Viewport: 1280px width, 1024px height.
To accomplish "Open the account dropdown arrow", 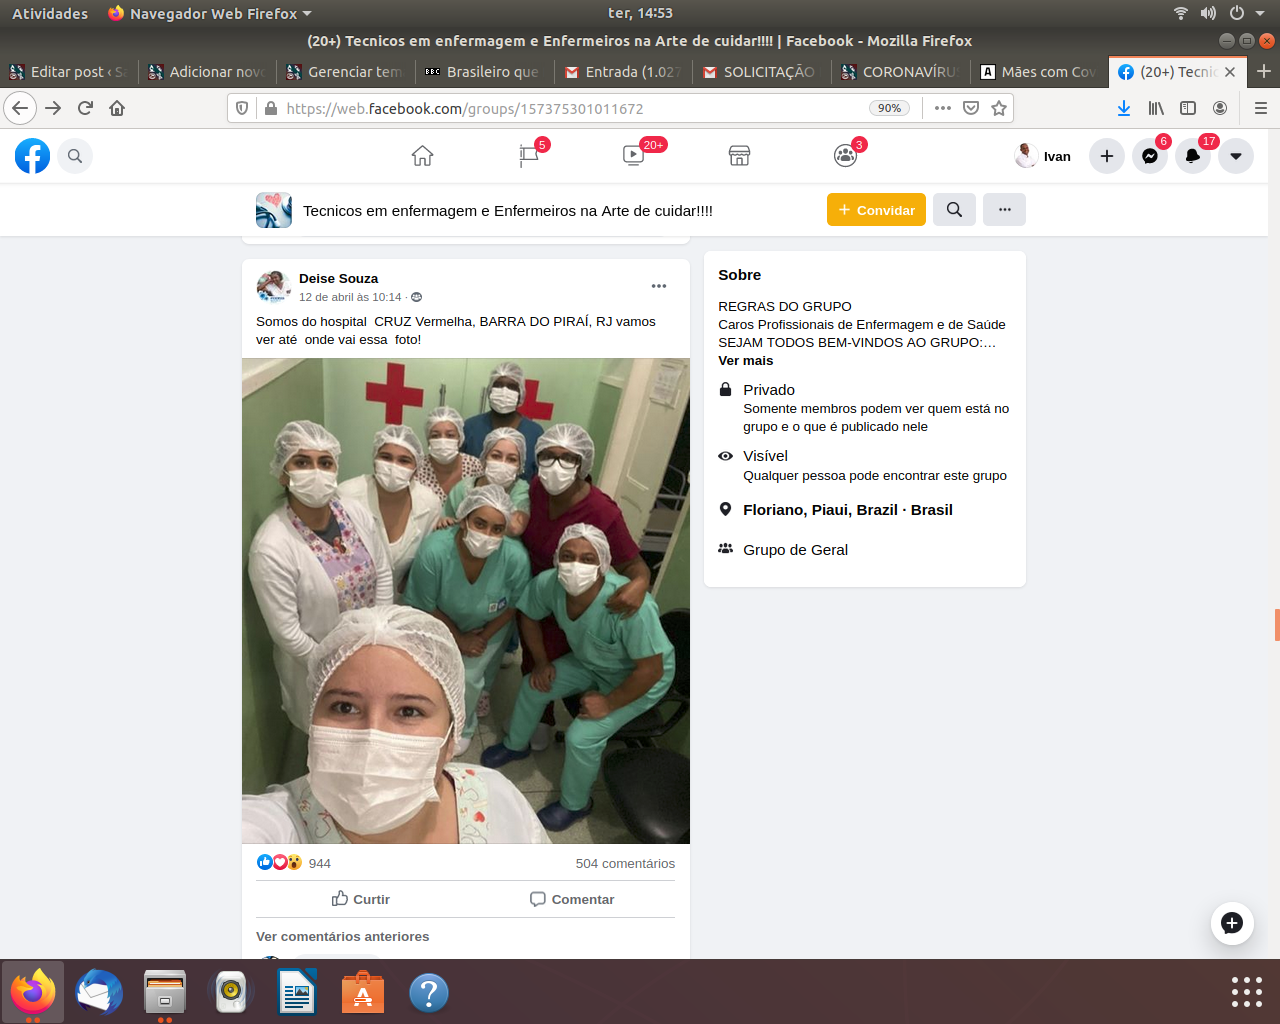I will pyautogui.click(x=1236, y=156).
